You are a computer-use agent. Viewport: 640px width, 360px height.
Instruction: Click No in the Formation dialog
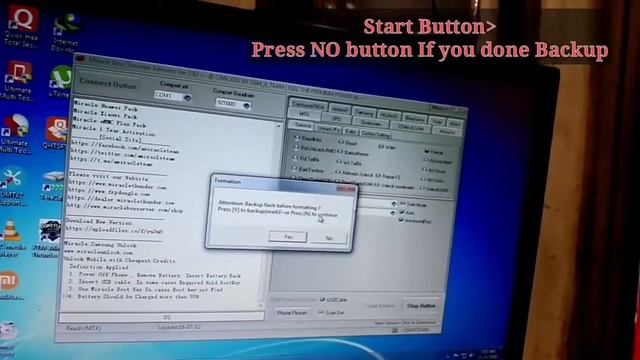[x=329, y=238]
